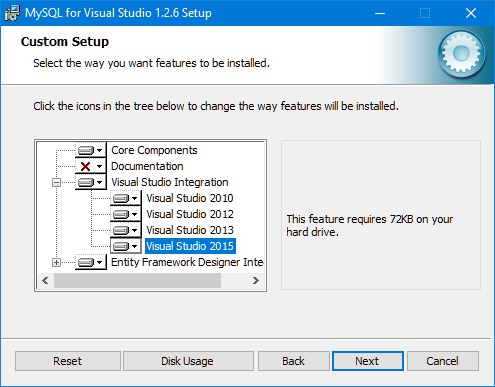Minimize the MySQL Setup window
The image size is (495, 387).
(380, 13)
